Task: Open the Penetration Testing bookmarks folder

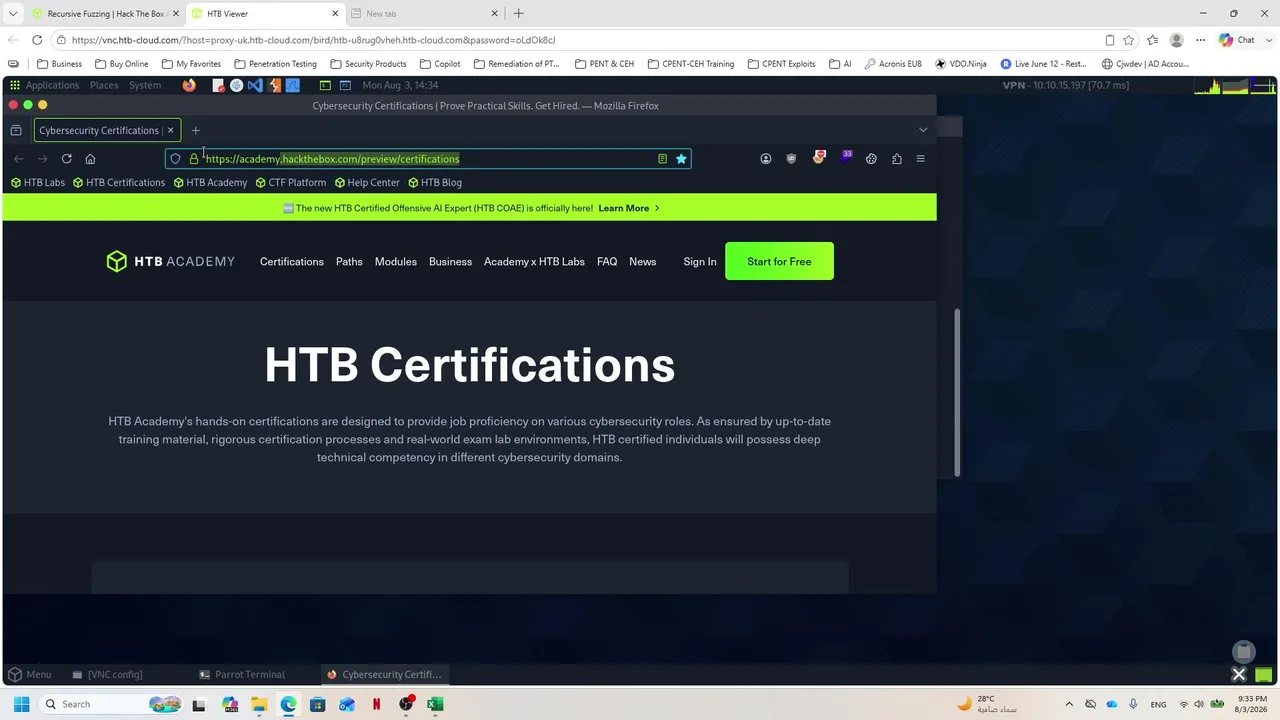Action: click(275, 64)
